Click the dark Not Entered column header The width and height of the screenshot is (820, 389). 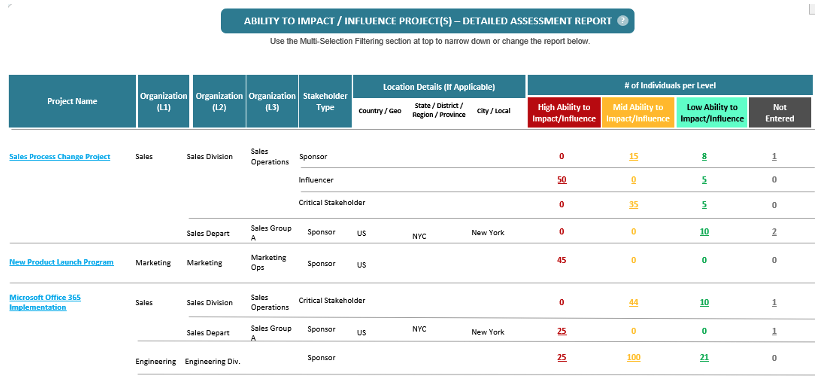780,112
